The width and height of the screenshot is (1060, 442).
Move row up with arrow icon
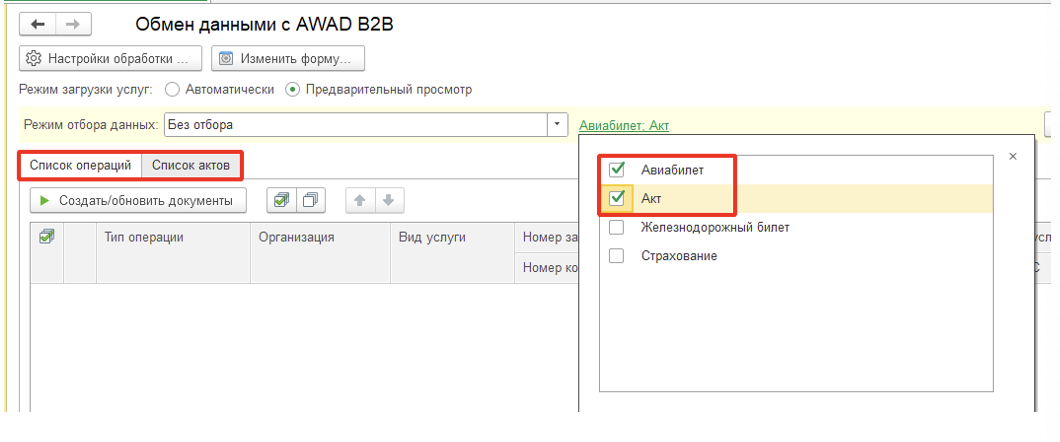[x=360, y=201]
